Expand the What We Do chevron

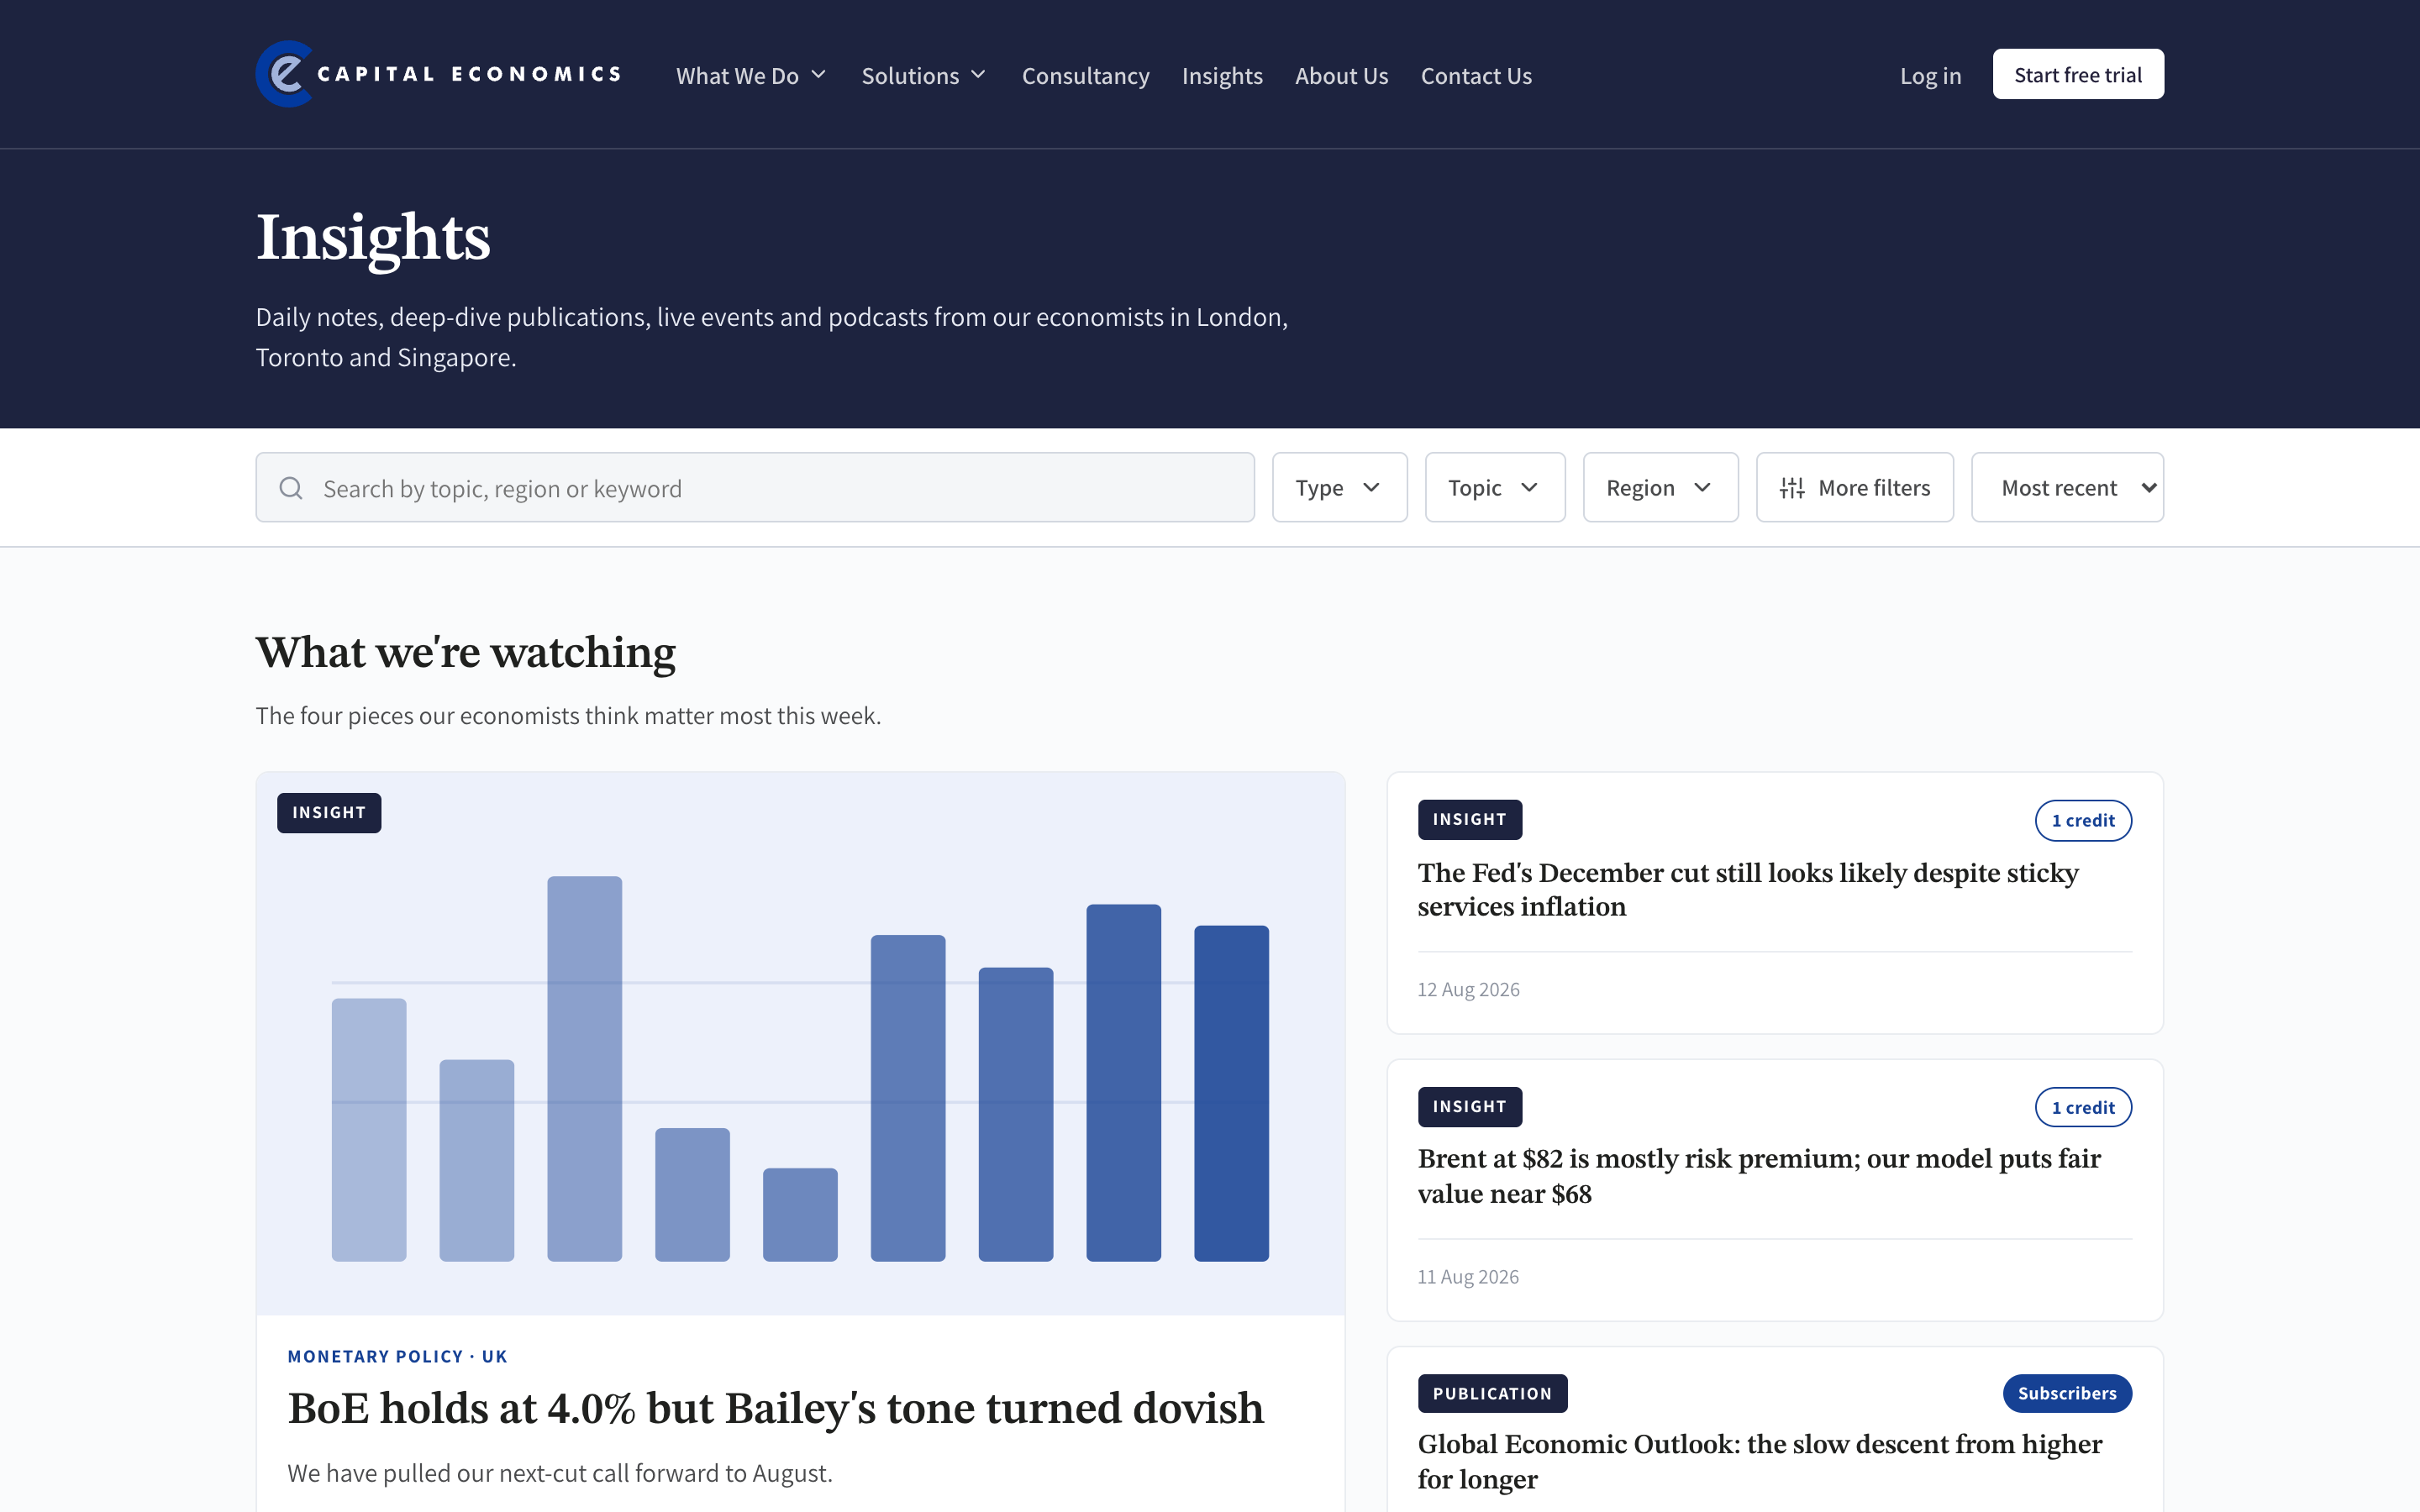coord(819,75)
